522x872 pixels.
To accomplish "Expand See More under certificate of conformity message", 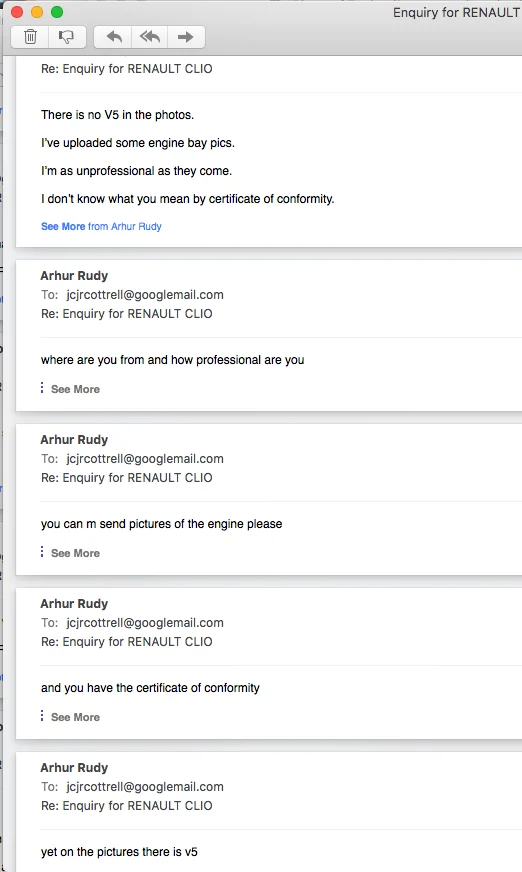I will click(x=75, y=717).
